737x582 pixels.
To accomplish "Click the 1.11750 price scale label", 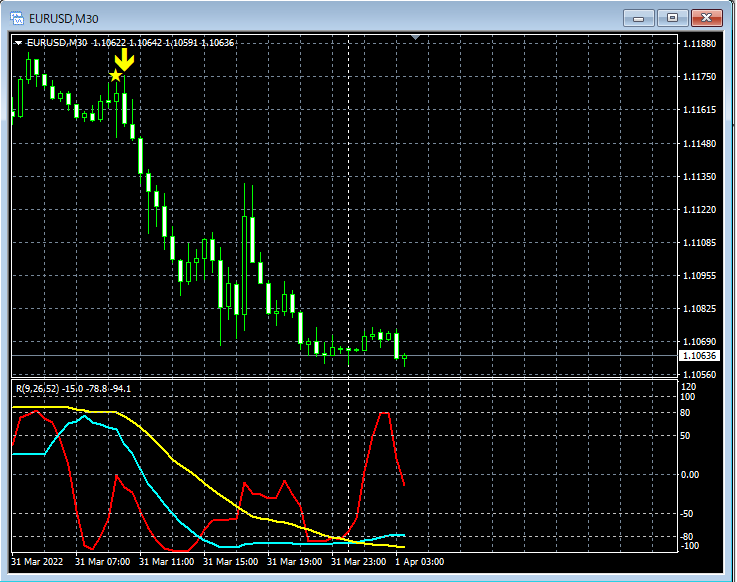I will click(x=699, y=77).
